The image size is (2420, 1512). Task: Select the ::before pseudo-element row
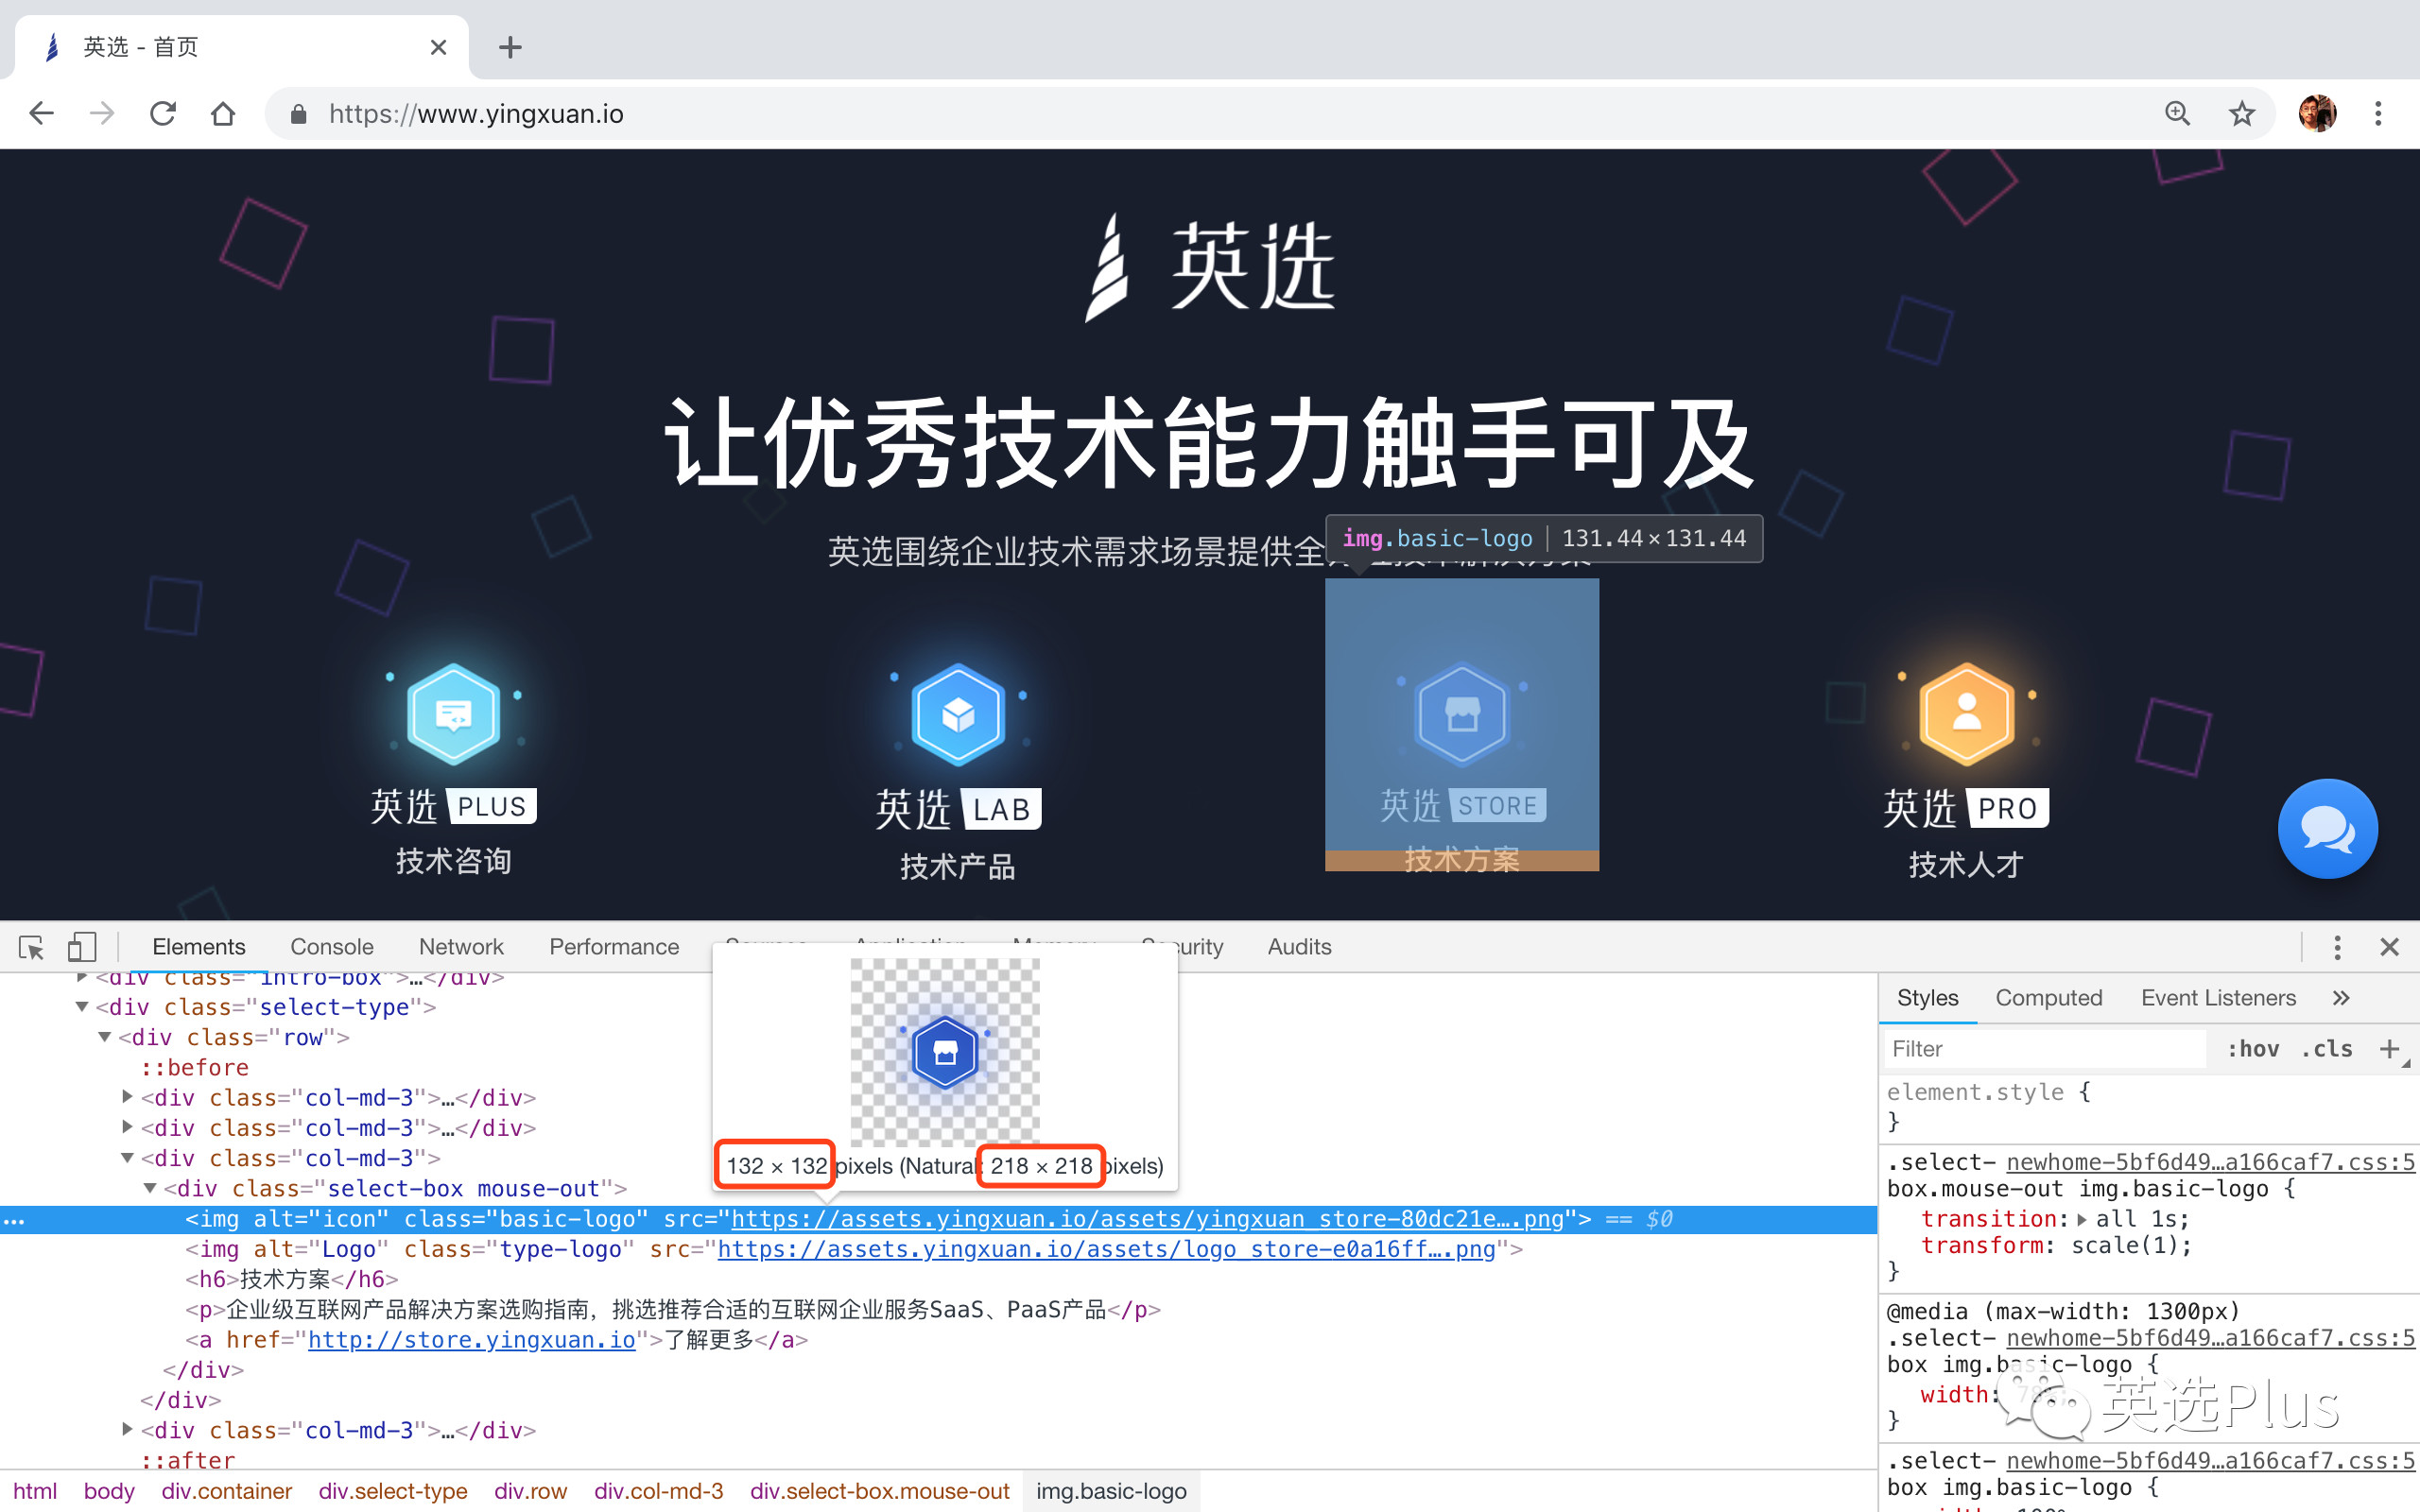[194, 1067]
